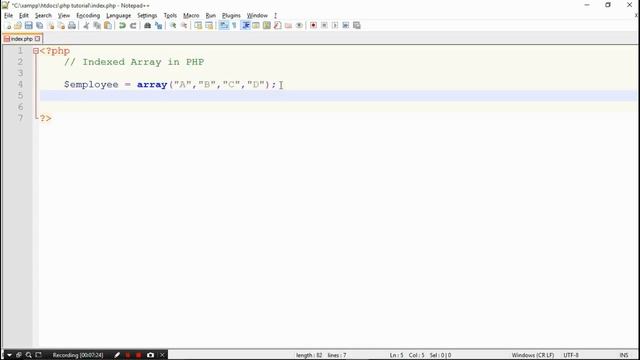Open the Encoding menu
The image size is (640, 360).
(88, 16)
